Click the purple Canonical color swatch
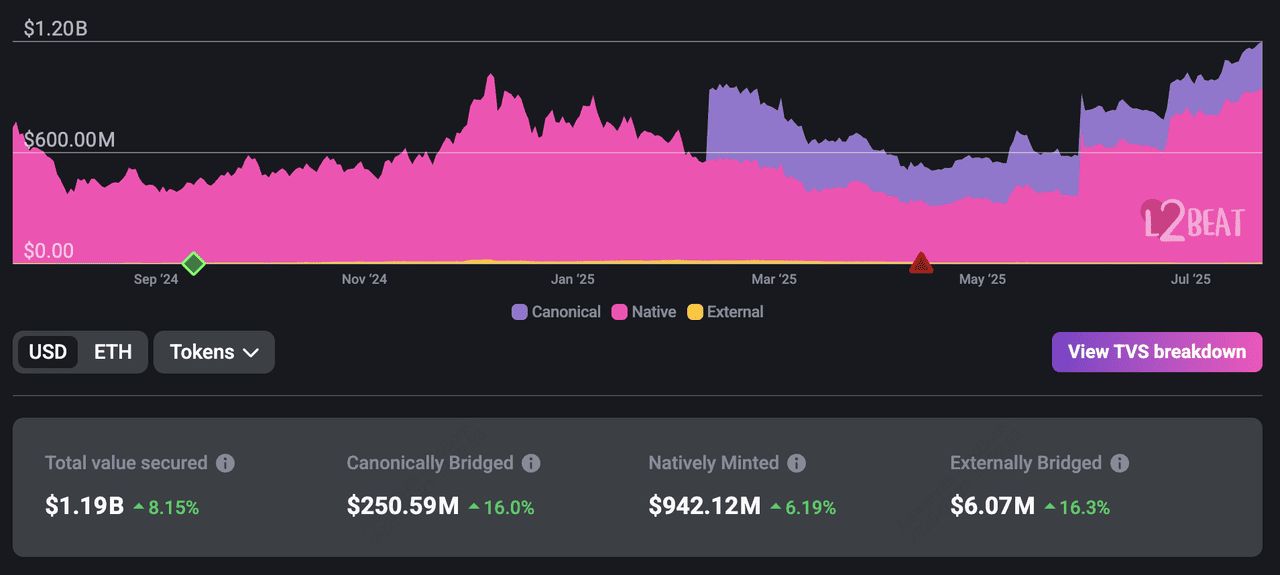1280x575 pixels. coord(519,312)
